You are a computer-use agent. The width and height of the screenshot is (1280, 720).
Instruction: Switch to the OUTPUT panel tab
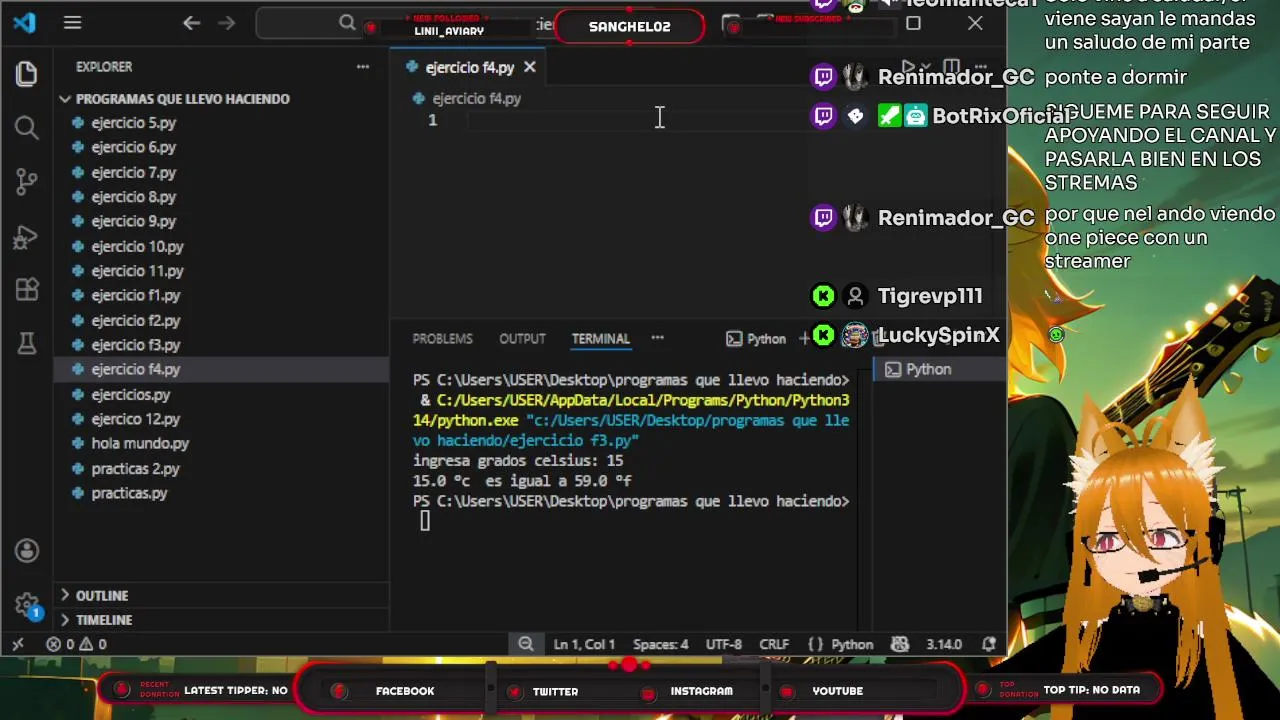(522, 338)
